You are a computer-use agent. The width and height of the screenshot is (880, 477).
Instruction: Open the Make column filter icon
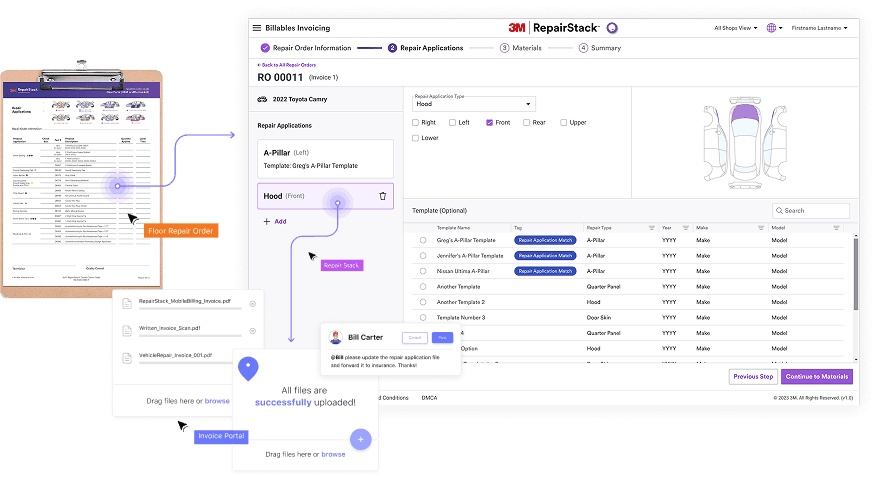(761, 228)
